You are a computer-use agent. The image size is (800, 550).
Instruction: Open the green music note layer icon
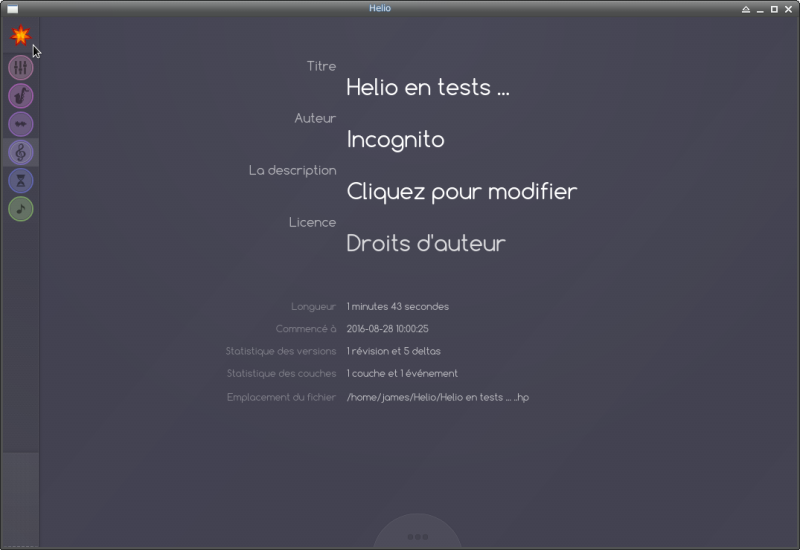click(21, 209)
